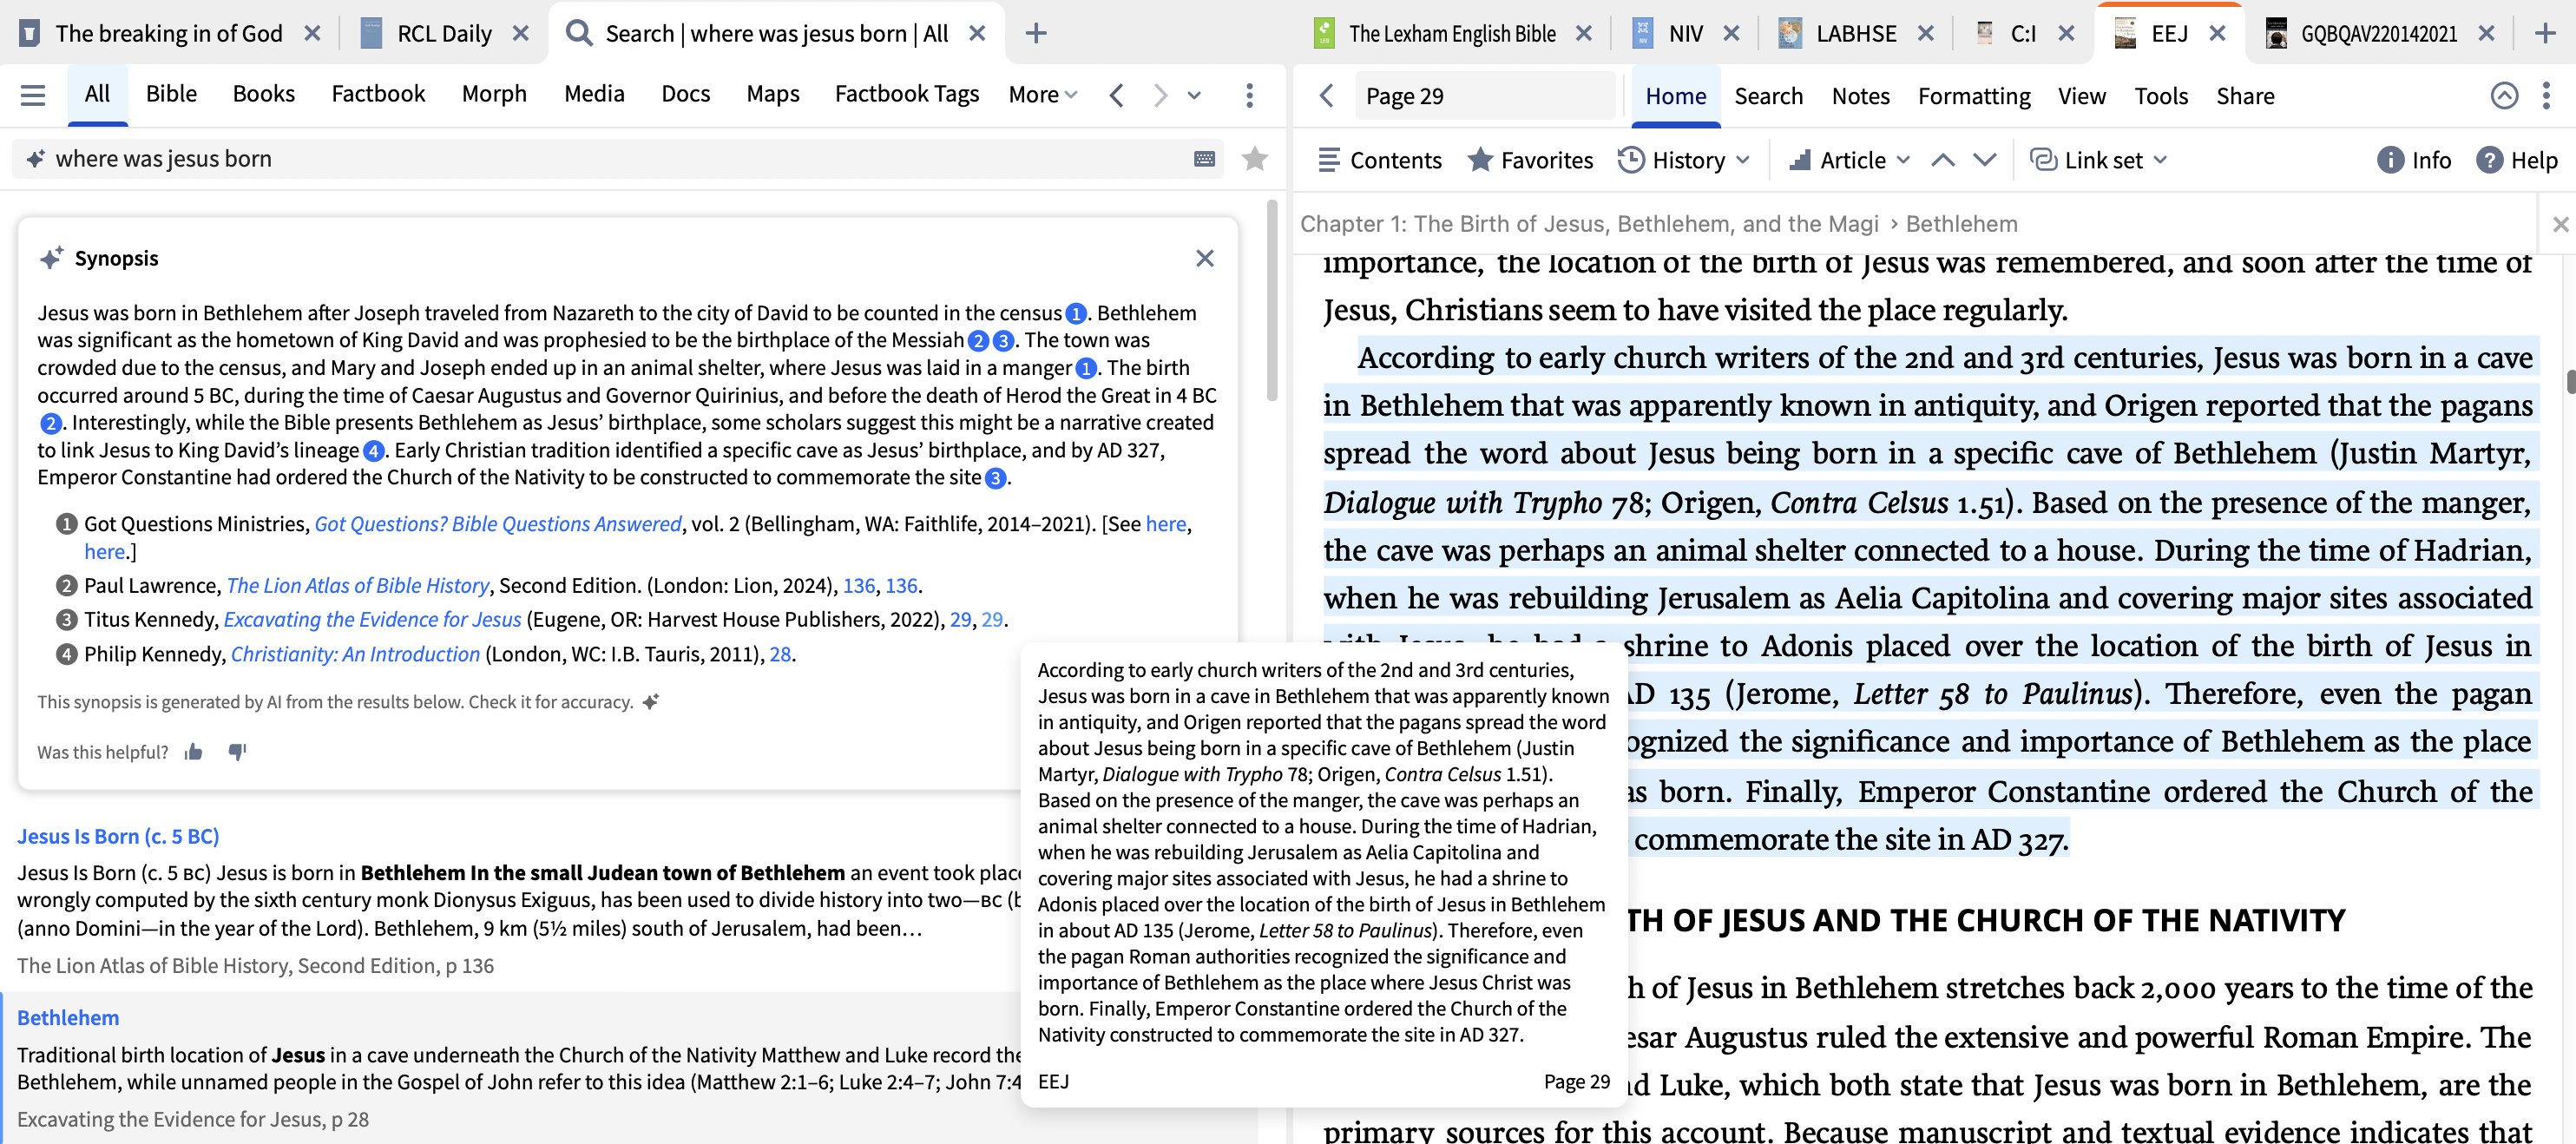The image size is (2576, 1144).
Task: Click back arrow in EEJ resource panel
Action: [x=1326, y=96]
